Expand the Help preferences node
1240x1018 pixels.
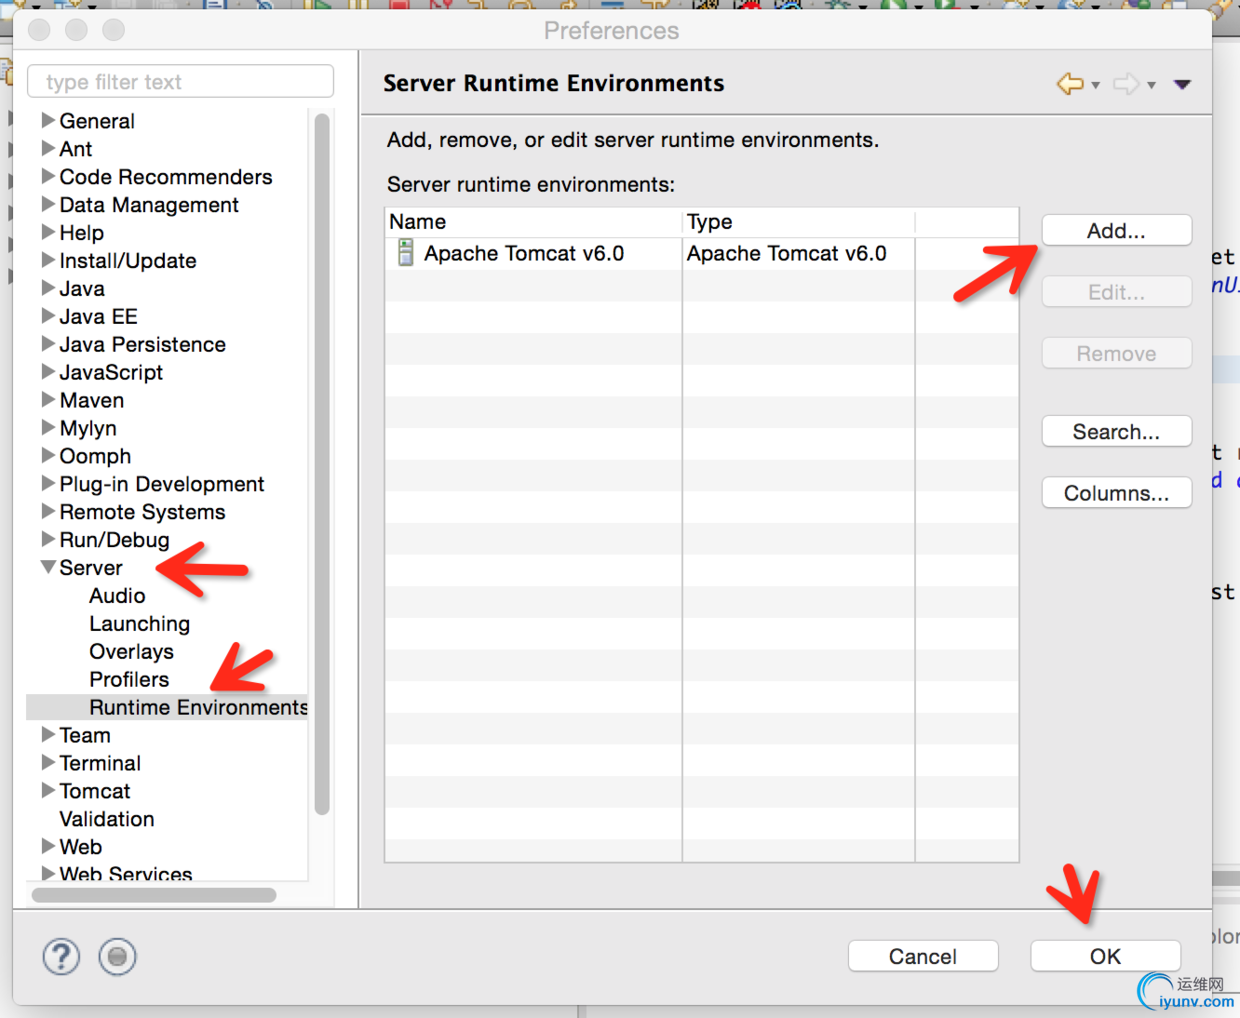pos(48,232)
